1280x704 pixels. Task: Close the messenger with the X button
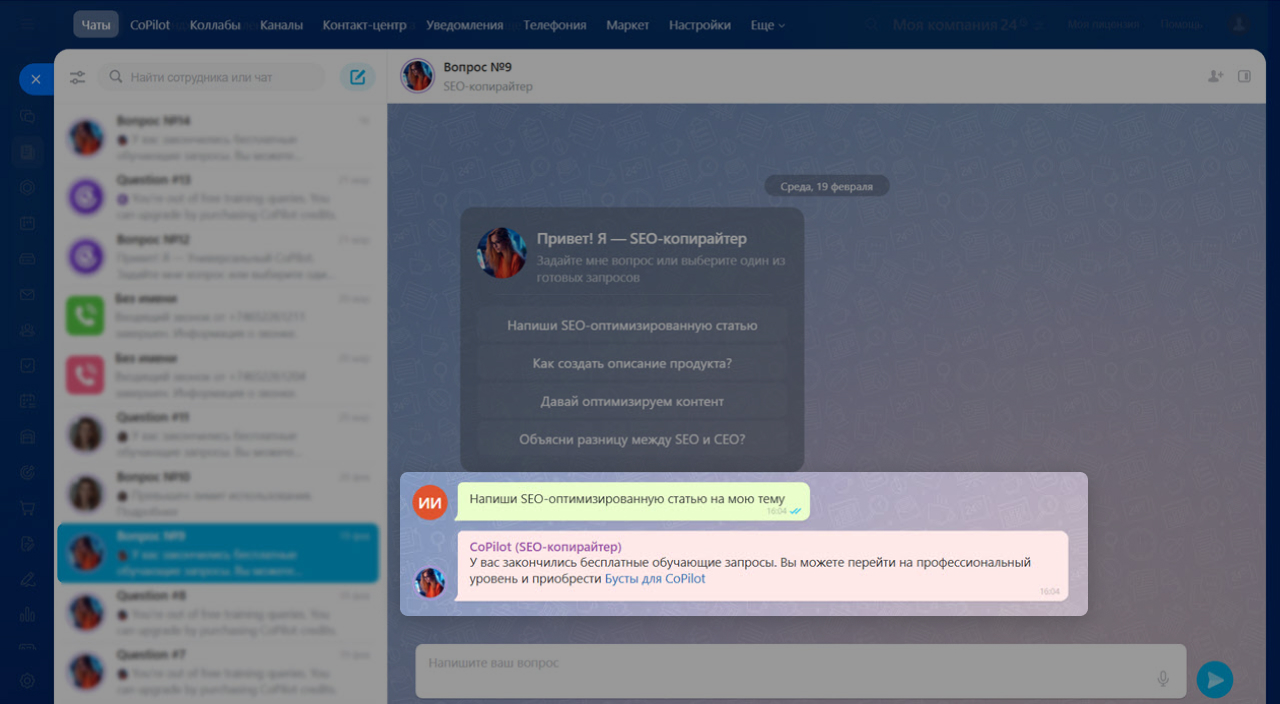pyautogui.click(x=35, y=79)
